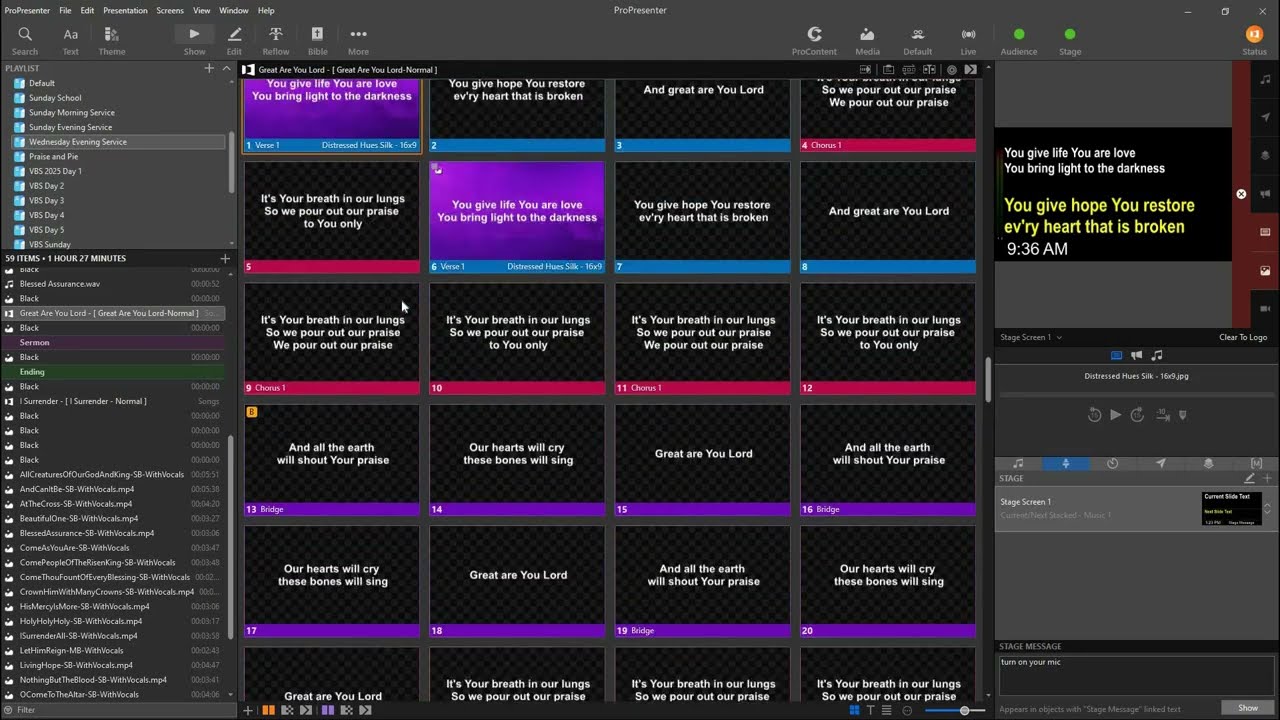Viewport: 1280px width, 720px height.
Task: Clear the props layer
Action: pos(1265,156)
